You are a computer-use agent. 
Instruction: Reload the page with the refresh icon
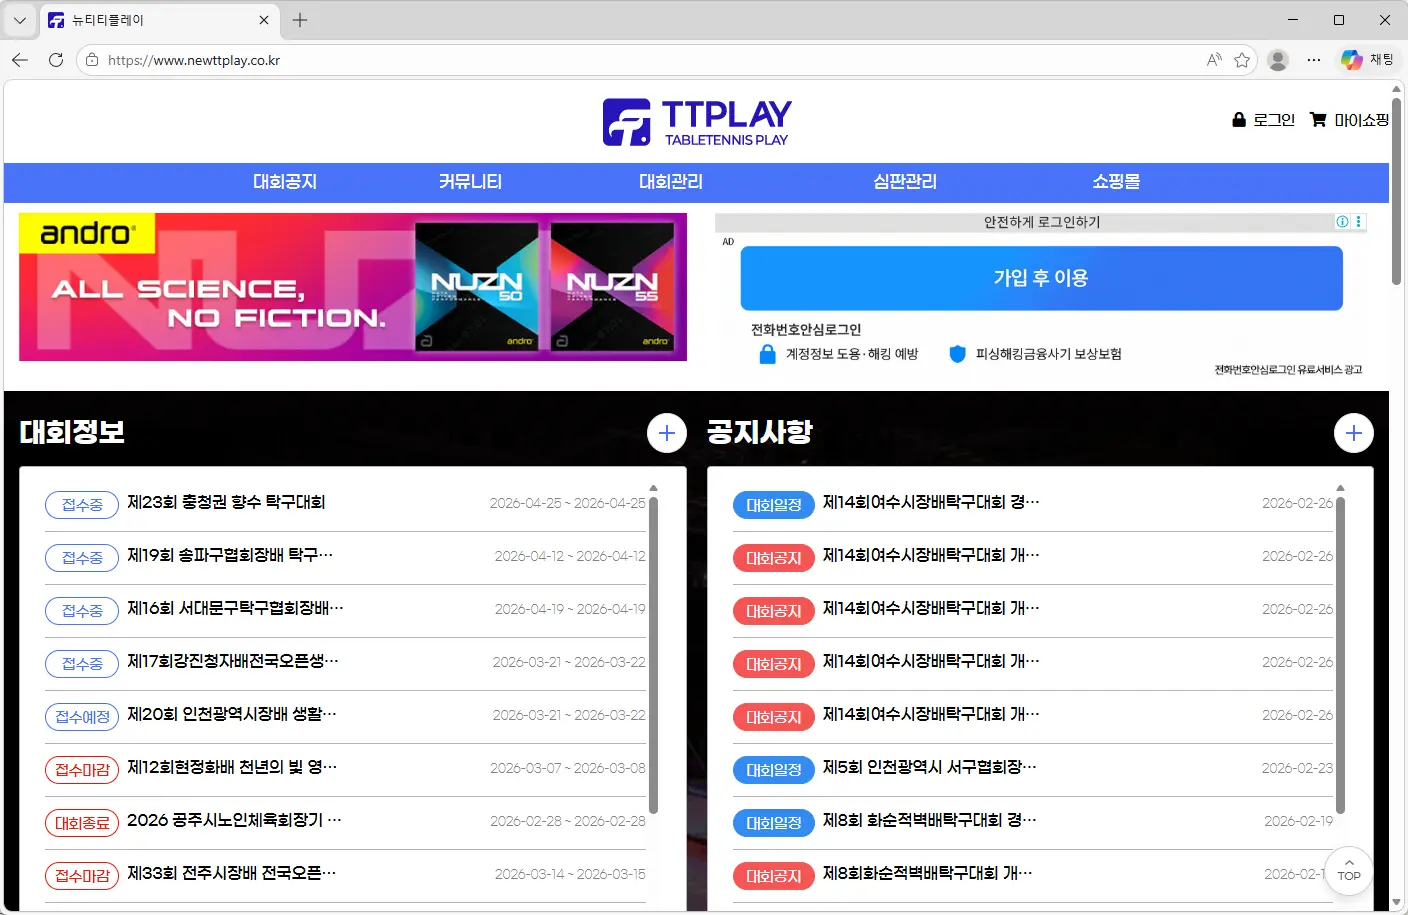(56, 59)
